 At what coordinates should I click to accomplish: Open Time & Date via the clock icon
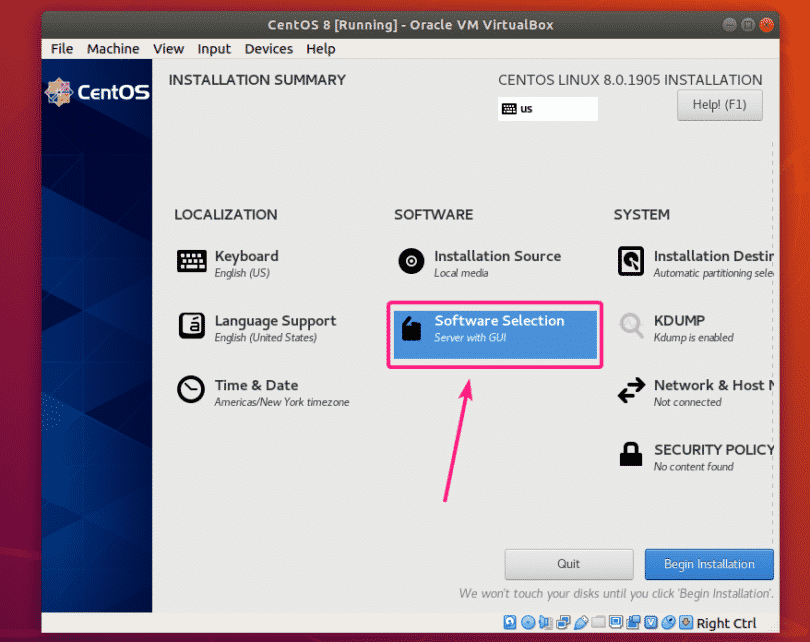pyautogui.click(x=191, y=389)
